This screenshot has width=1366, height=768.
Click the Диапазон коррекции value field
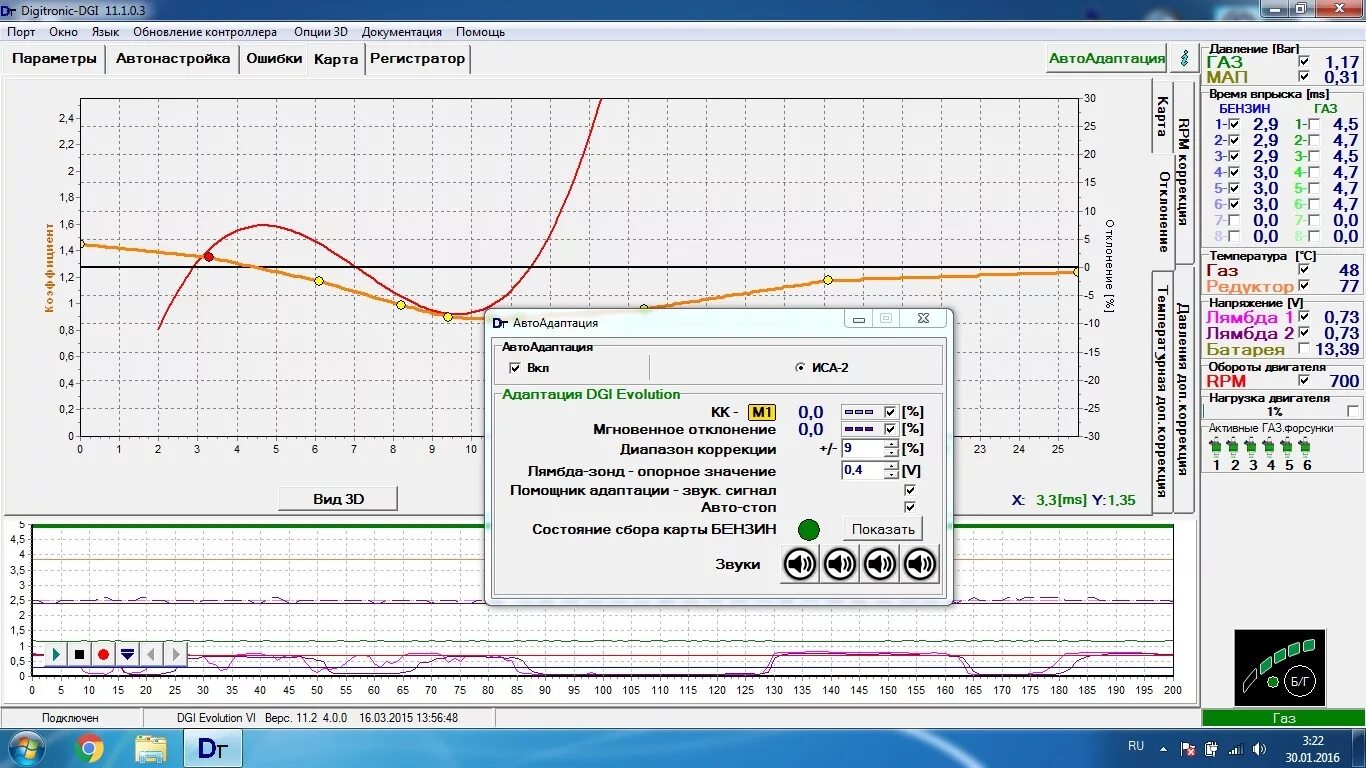(862, 449)
